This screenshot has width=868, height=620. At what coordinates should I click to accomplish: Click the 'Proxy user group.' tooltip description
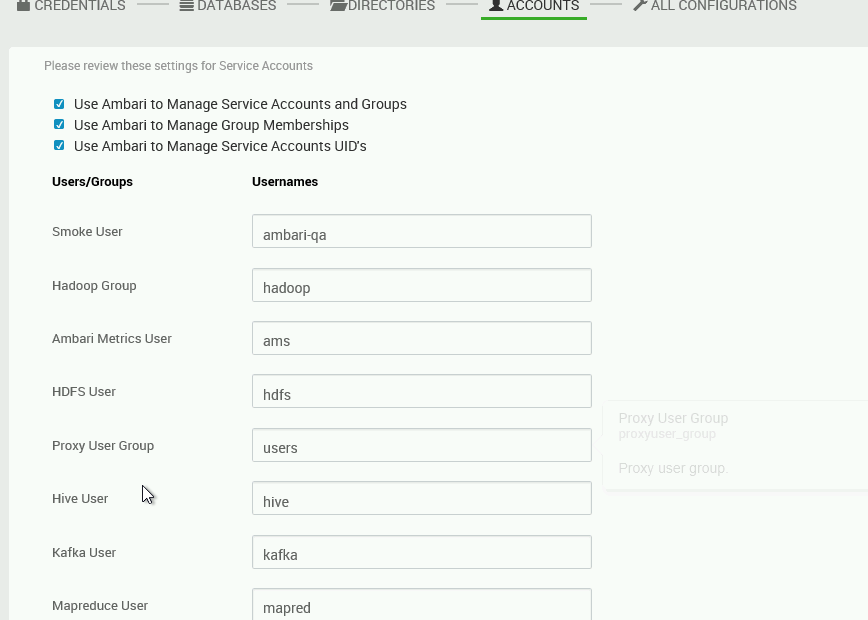point(673,468)
